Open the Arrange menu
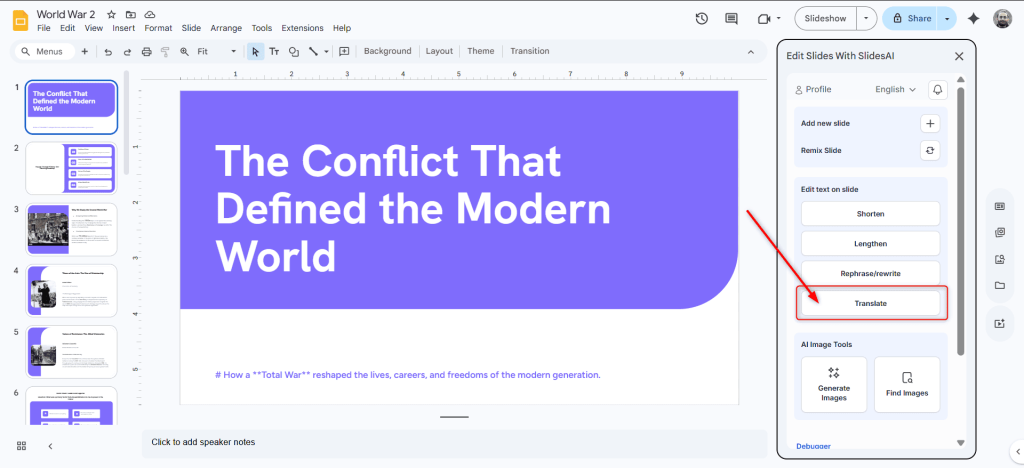The width and height of the screenshot is (1024, 468). (x=226, y=28)
